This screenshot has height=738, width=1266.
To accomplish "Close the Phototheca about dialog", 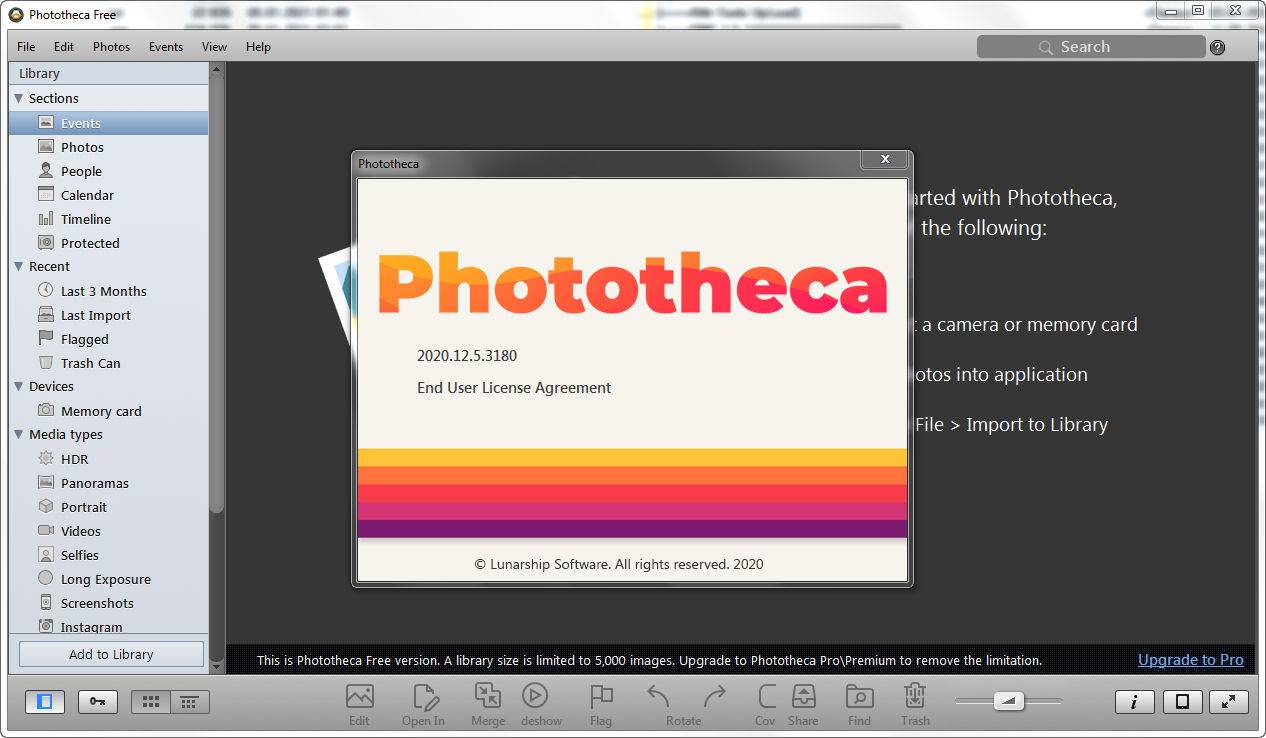I will coord(885,160).
